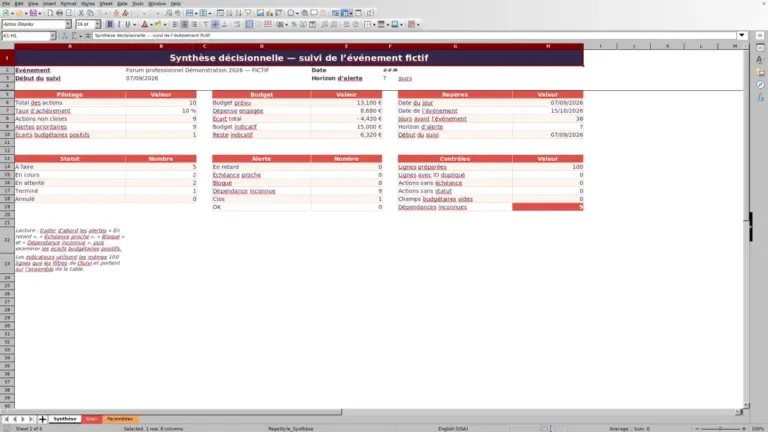
Task: Apply the yellow background highlight swatch
Action: 158,24
